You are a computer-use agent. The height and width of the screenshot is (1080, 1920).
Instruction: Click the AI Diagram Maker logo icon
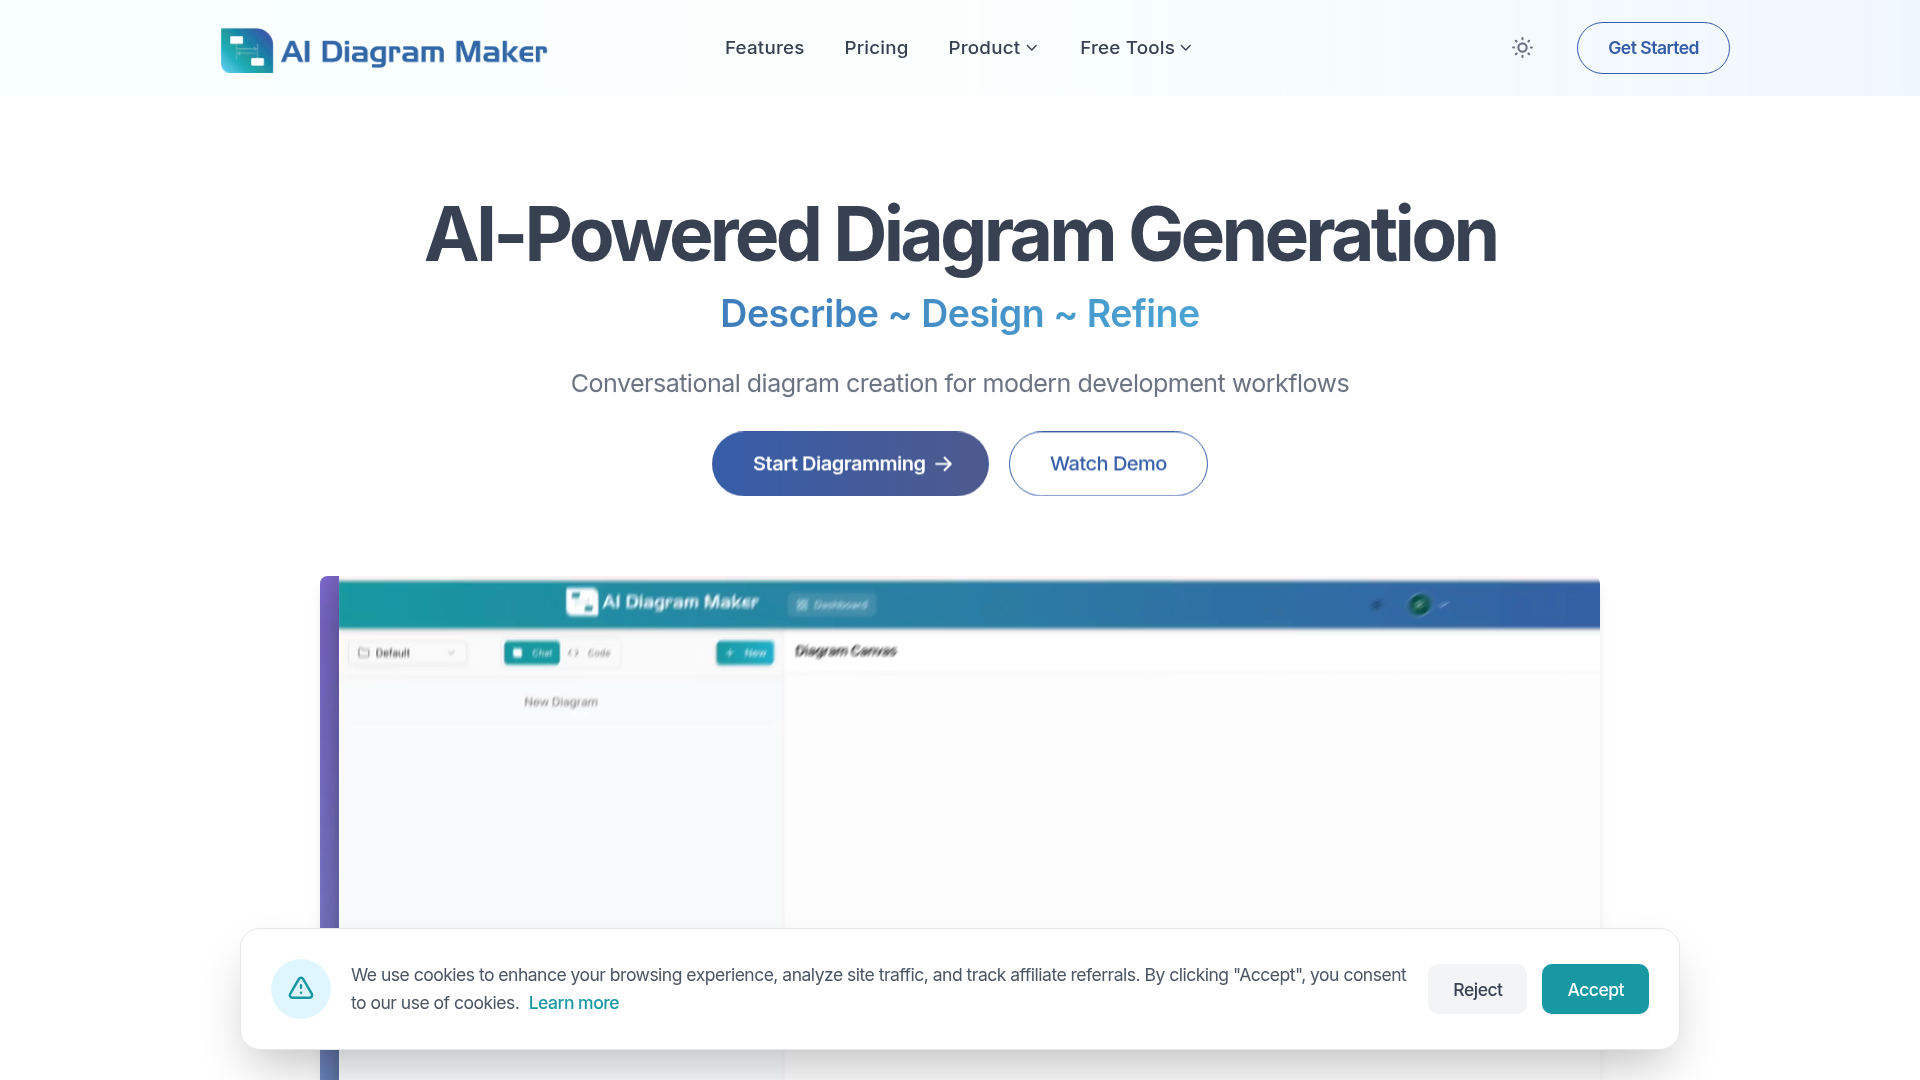tap(246, 50)
